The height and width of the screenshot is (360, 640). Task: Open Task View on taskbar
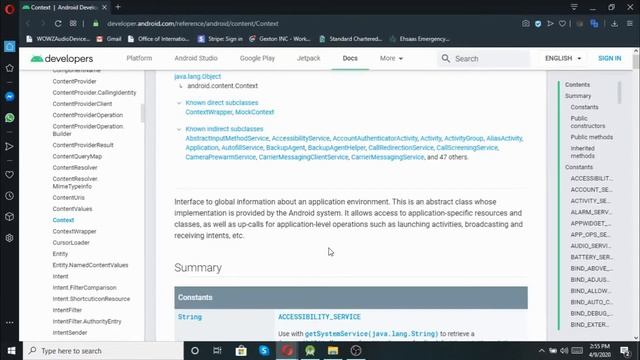[x=217, y=351]
